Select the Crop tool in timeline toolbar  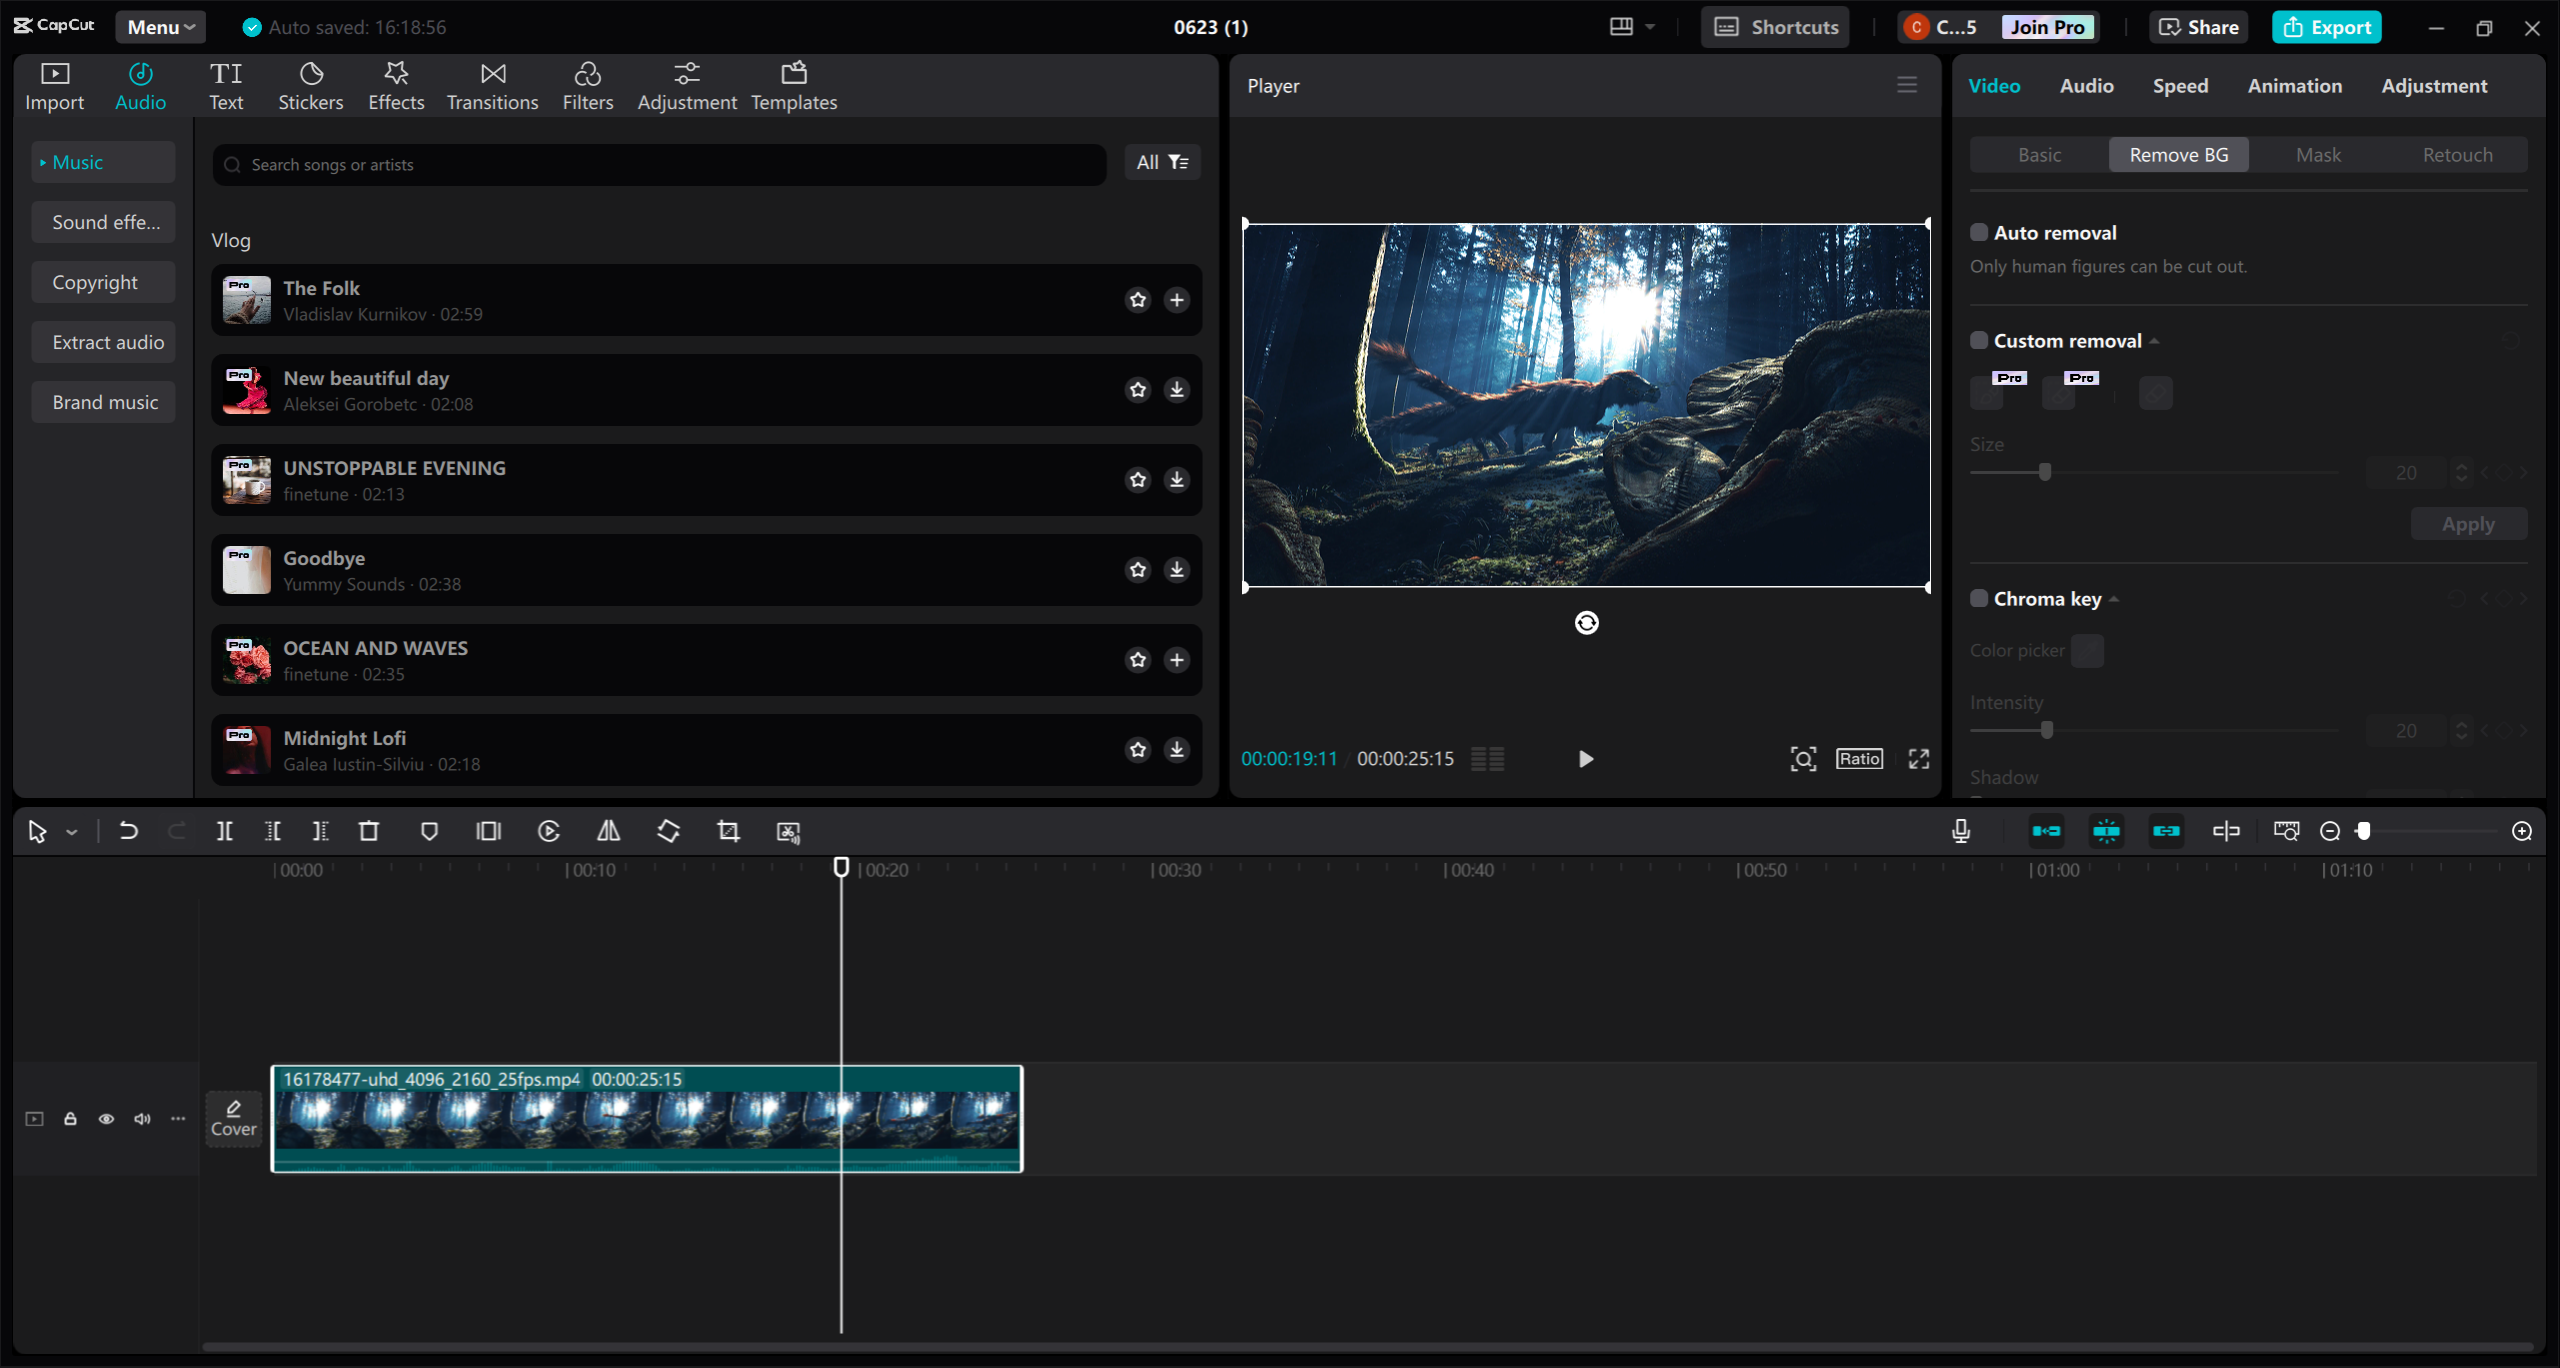coord(728,831)
